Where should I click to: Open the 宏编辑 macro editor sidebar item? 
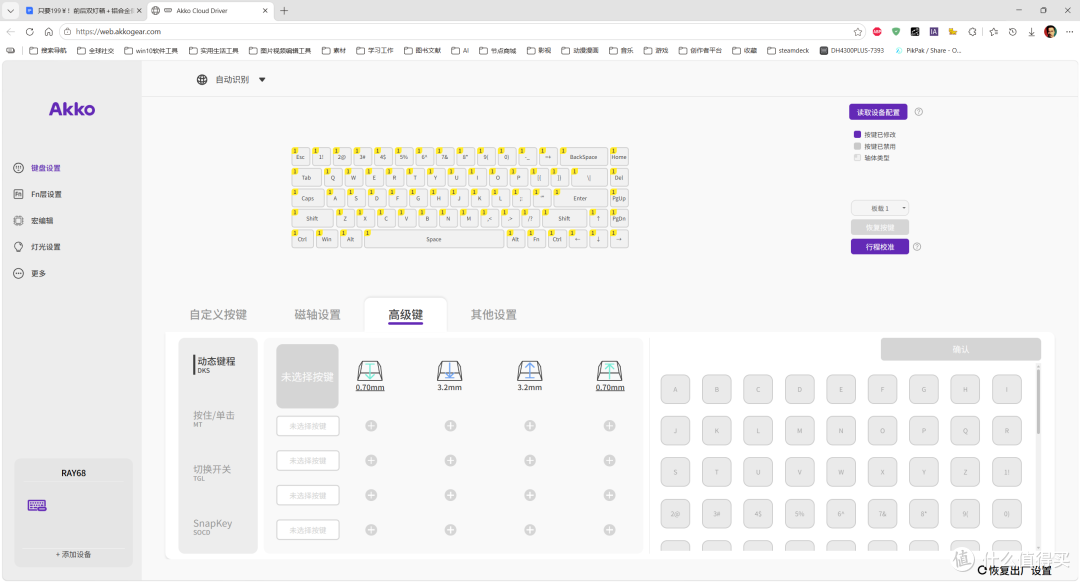[33, 221]
